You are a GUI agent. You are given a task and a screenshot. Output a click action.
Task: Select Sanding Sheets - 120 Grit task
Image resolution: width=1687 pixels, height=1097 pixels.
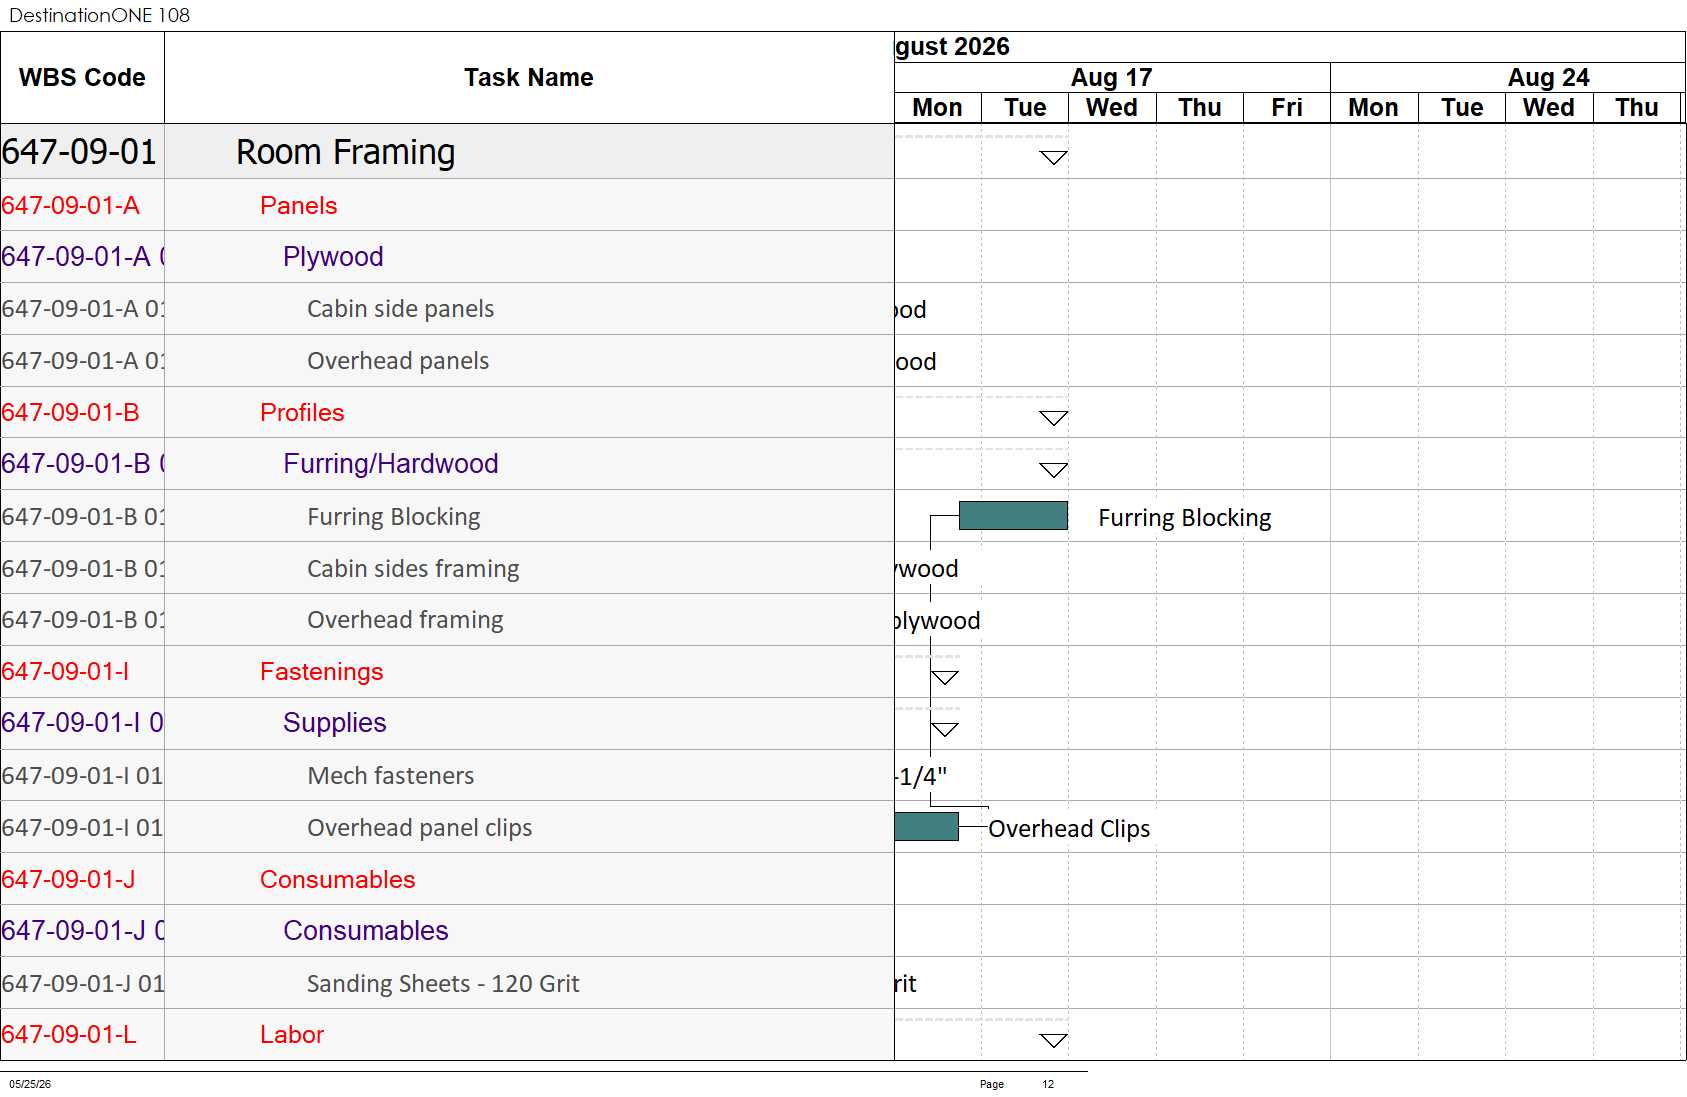[447, 983]
